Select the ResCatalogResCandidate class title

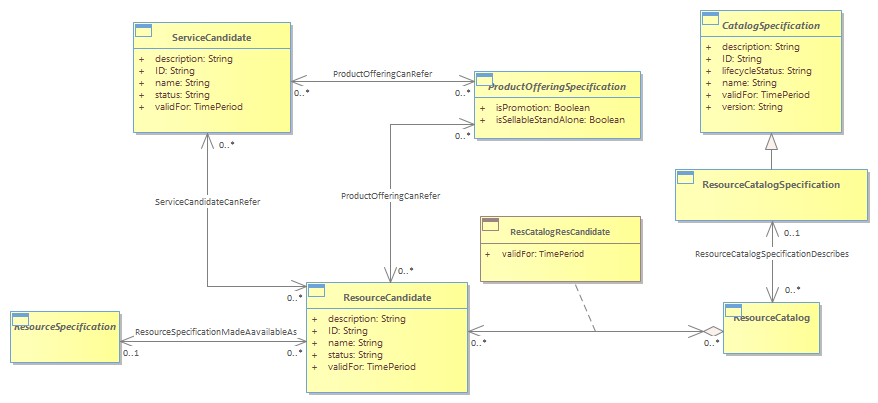560,231
